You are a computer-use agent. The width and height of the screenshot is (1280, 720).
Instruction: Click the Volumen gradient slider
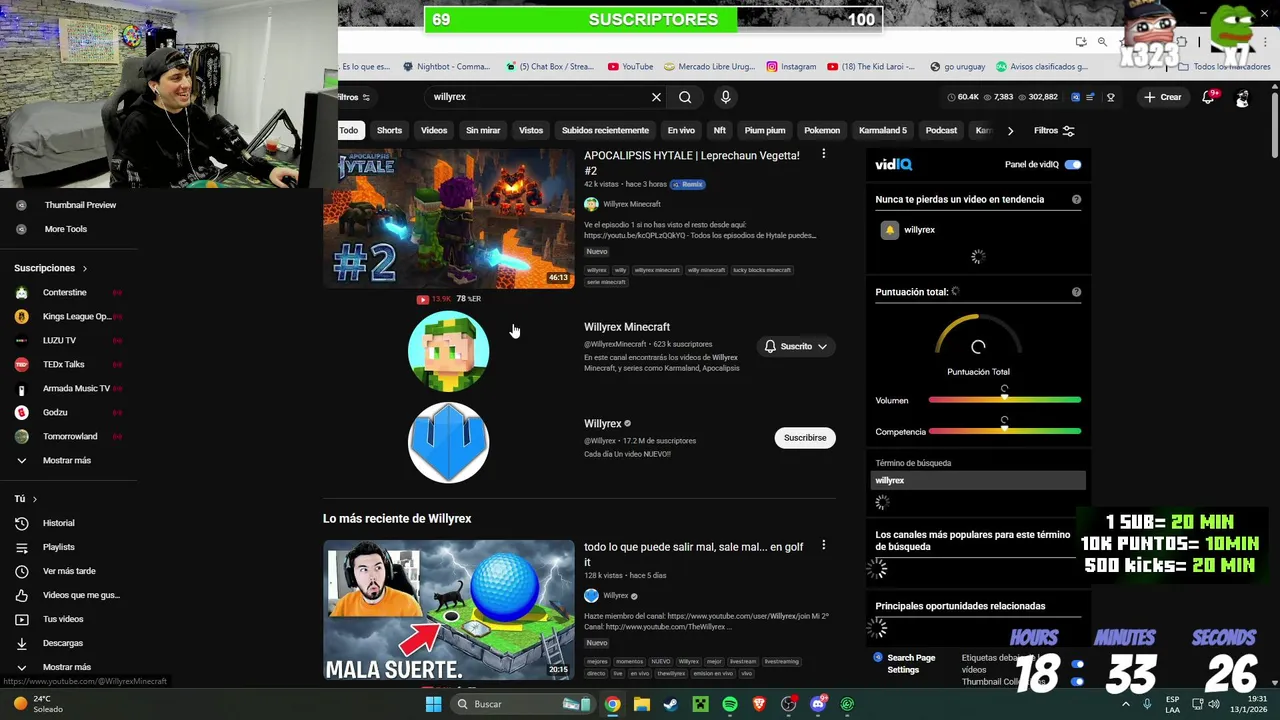tap(1004, 400)
